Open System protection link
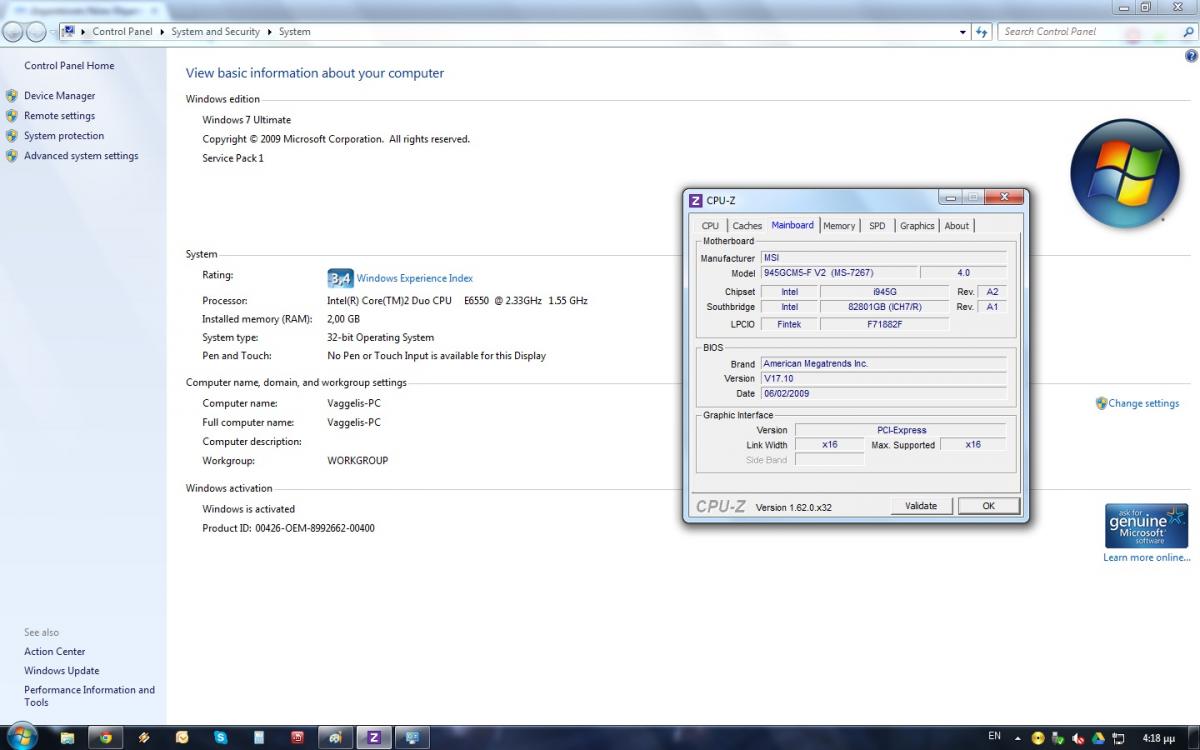The width and height of the screenshot is (1200, 750). pos(64,136)
